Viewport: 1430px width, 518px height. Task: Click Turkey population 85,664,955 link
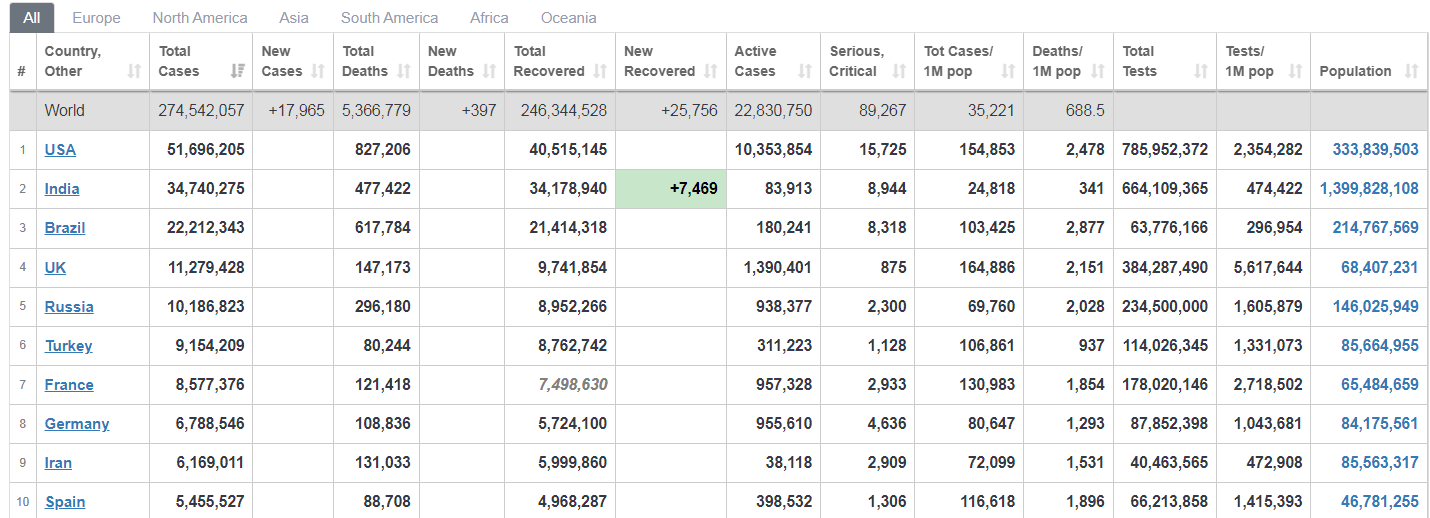click(1380, 345)
